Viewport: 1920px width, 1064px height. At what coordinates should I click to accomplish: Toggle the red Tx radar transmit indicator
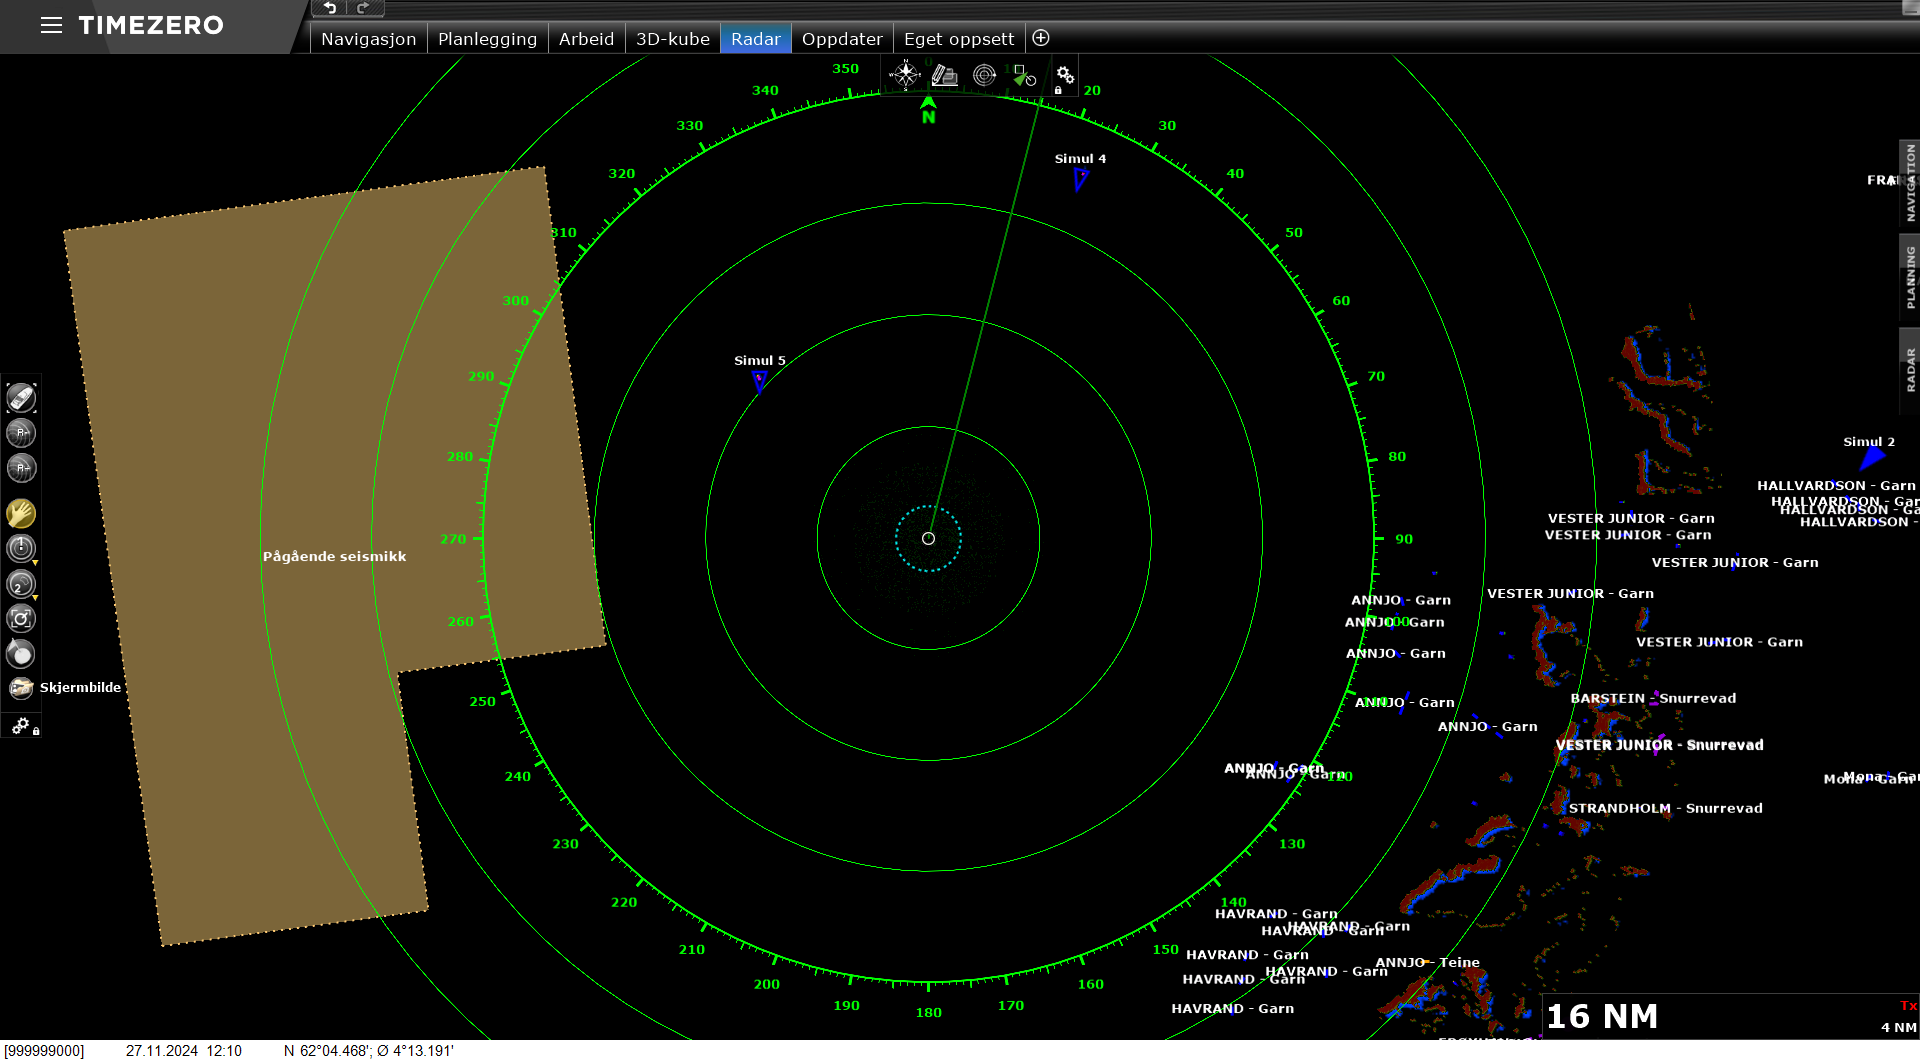(x=1907, y=1006)
